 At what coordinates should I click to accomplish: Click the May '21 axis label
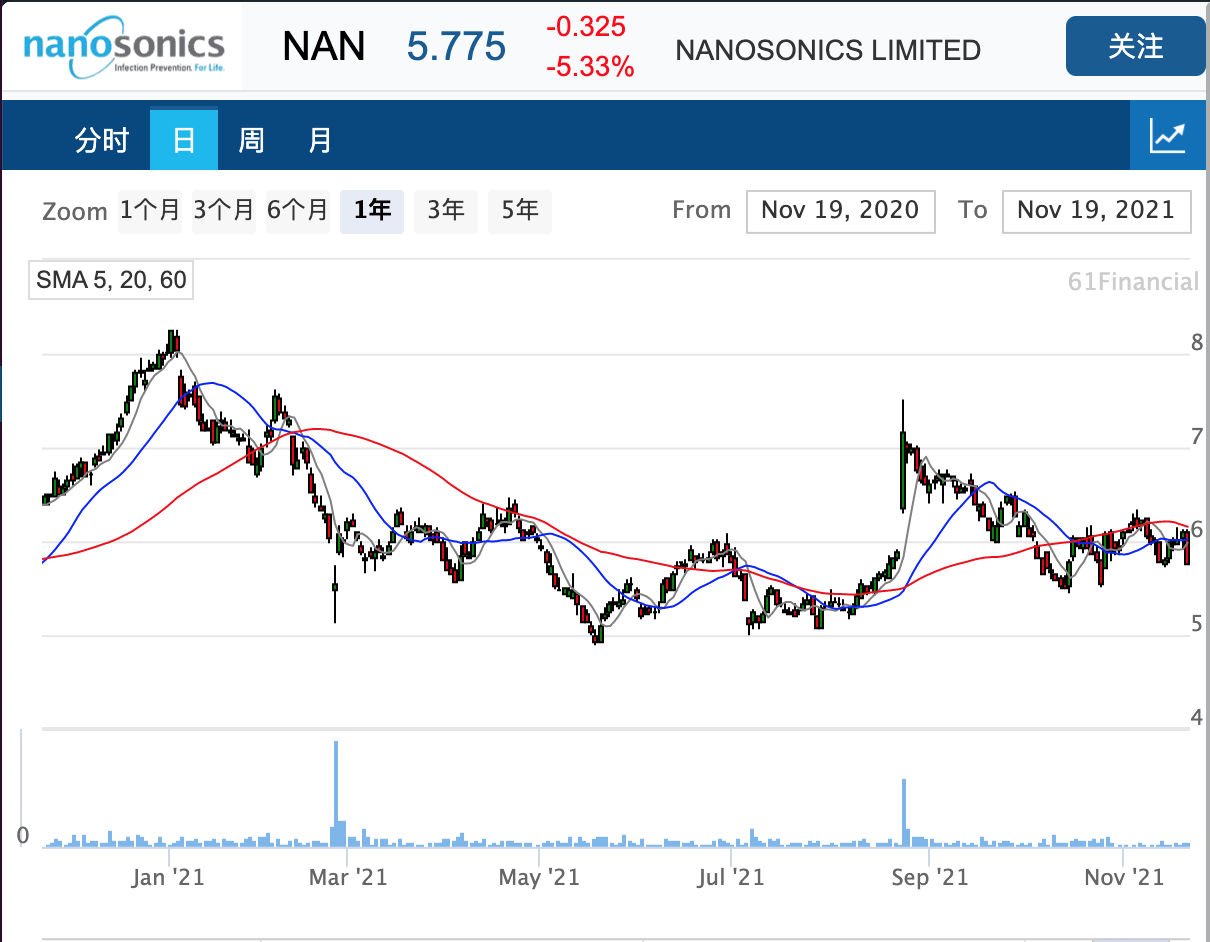pos(539,878)
